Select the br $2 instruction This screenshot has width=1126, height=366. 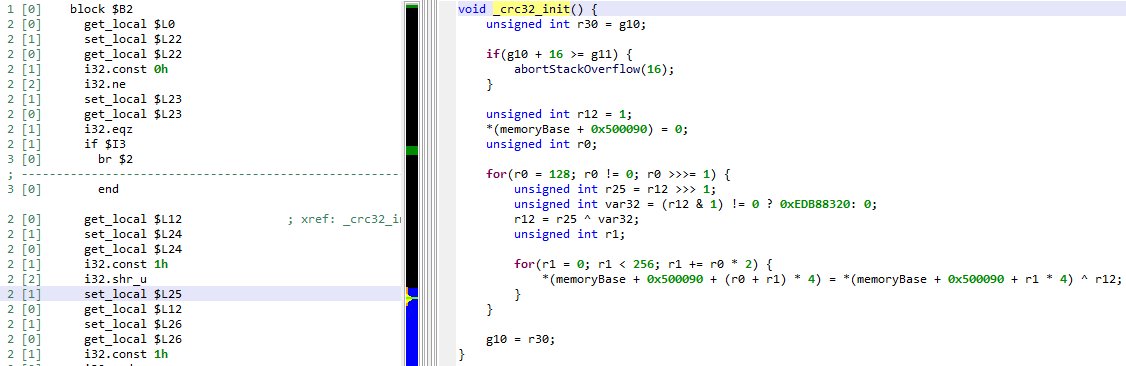[x=115, y=159]
